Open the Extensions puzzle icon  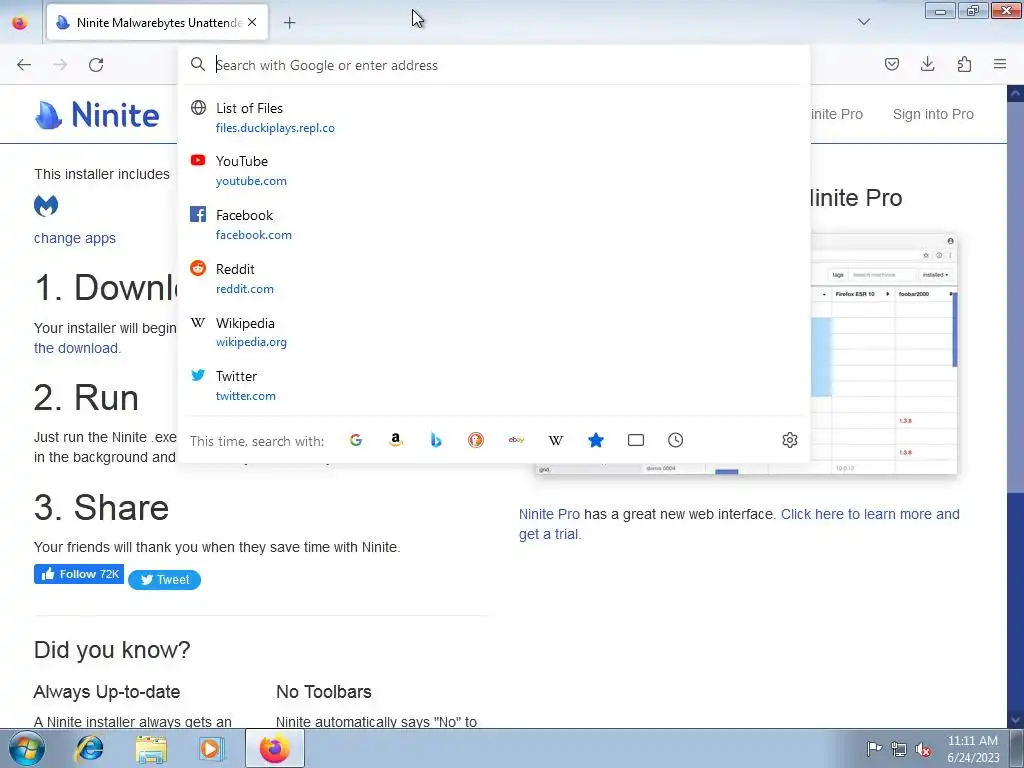coord(964,64)
